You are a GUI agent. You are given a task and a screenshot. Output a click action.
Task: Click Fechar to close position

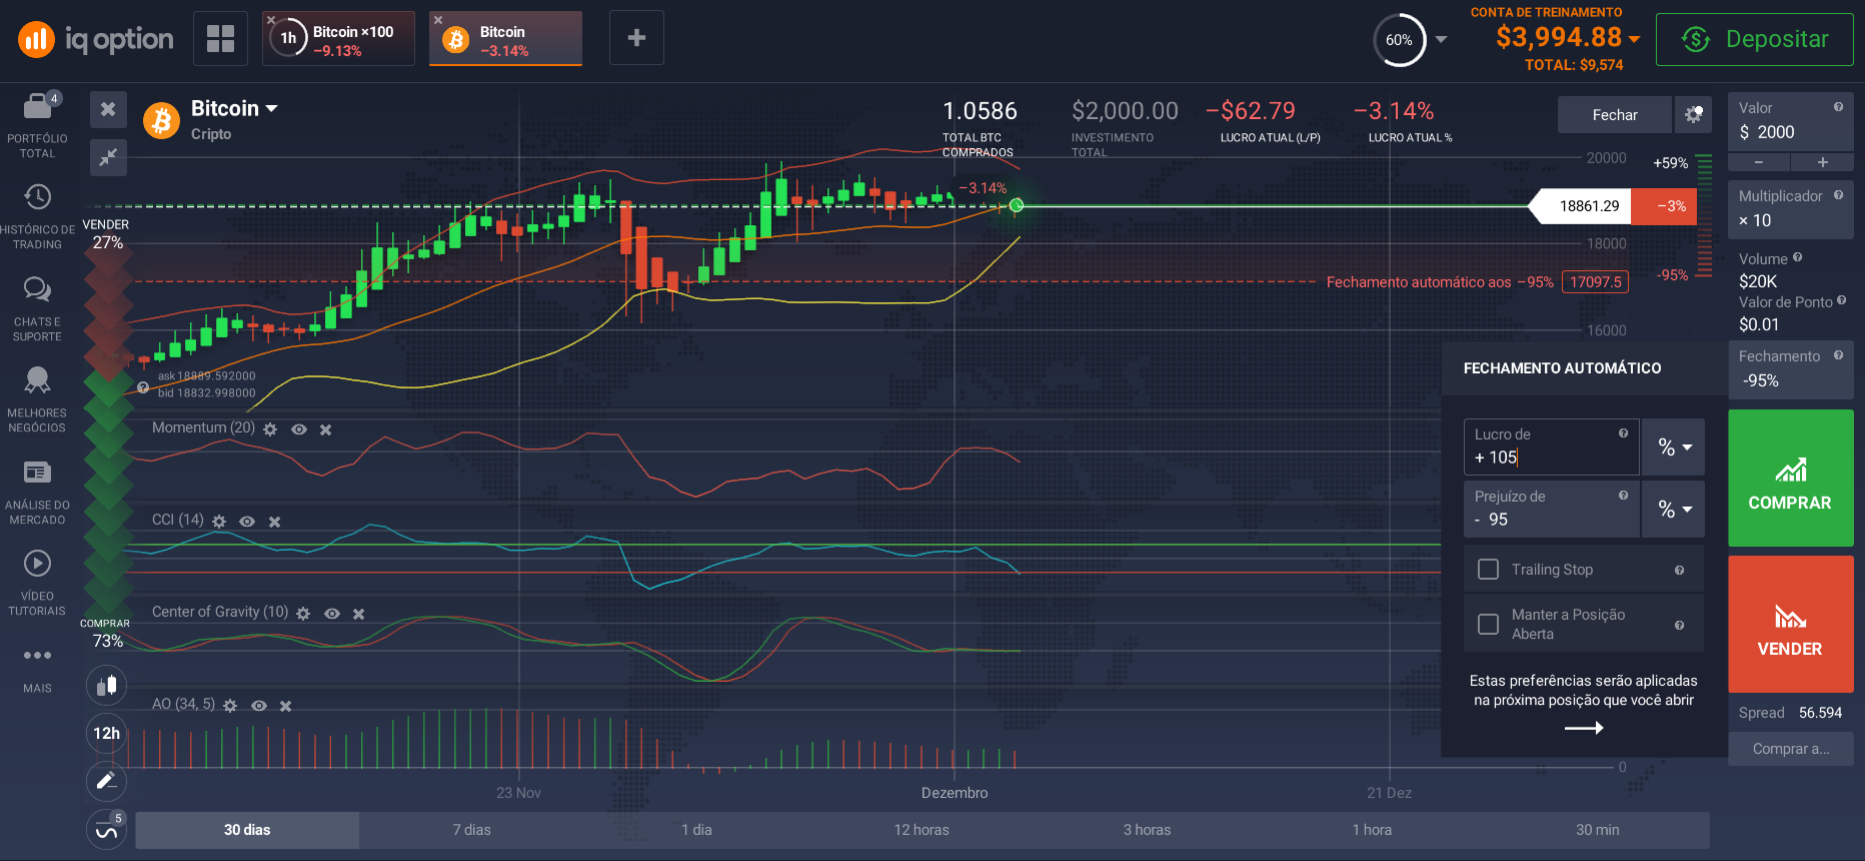(1615, 115)
